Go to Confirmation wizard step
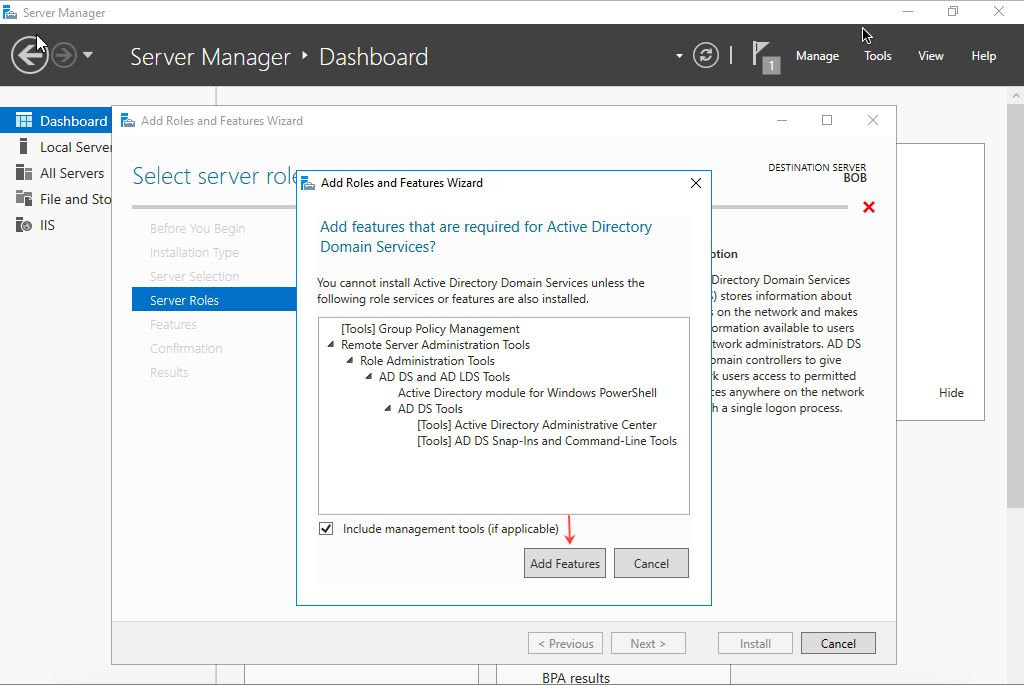This screenshot has width=1024, height=685. coord(185,349)
